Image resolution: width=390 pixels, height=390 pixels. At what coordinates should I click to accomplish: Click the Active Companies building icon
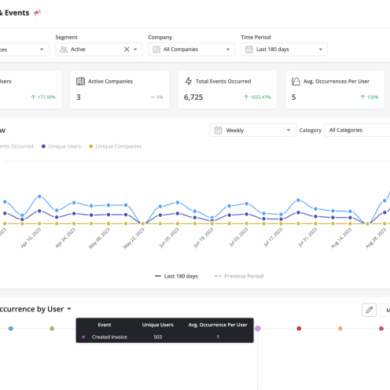click(80, 81)
